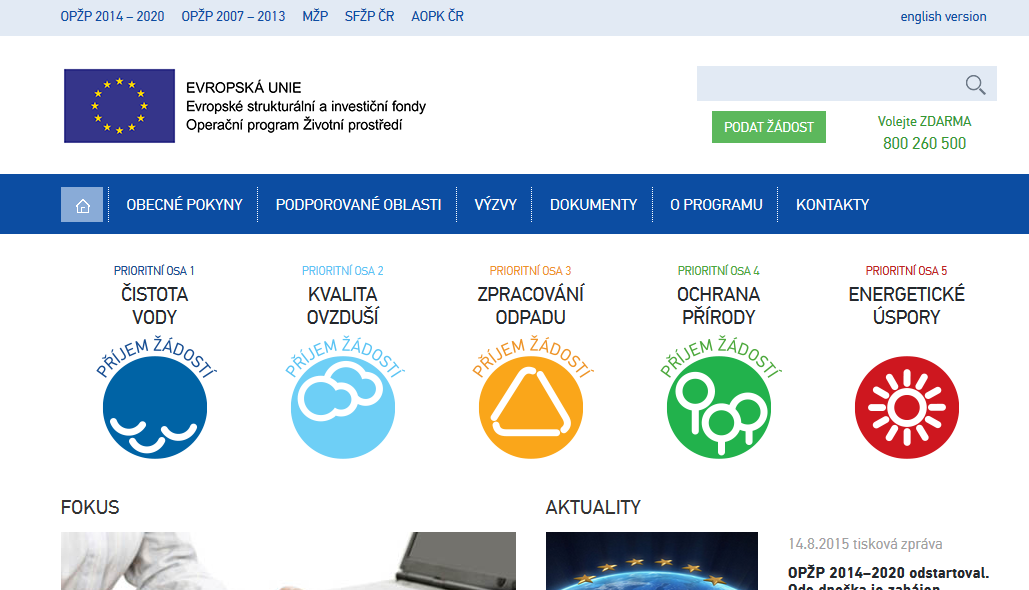Open the Dokumenty menu item
This screenshot has height=590, width=1029.
pos(593,205)
